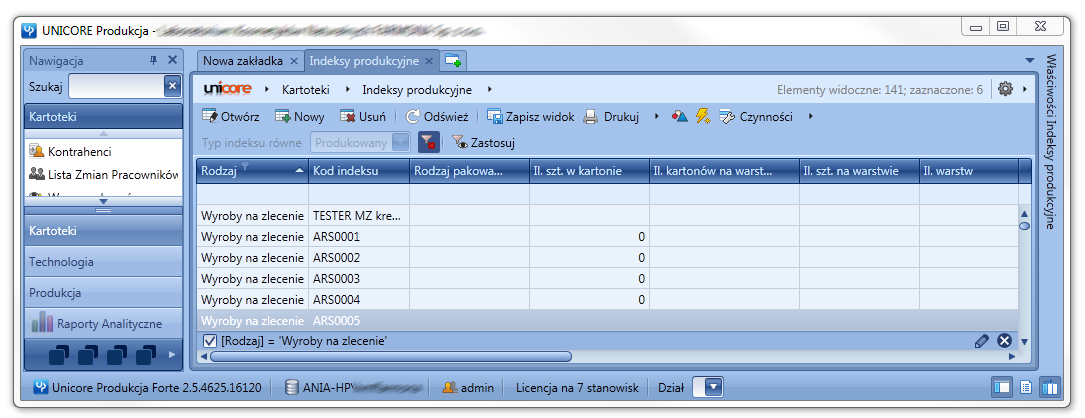Screen dimensions: 1085x418
Task: Expand the settings gear menu arrow
Action: point(1025,89)
